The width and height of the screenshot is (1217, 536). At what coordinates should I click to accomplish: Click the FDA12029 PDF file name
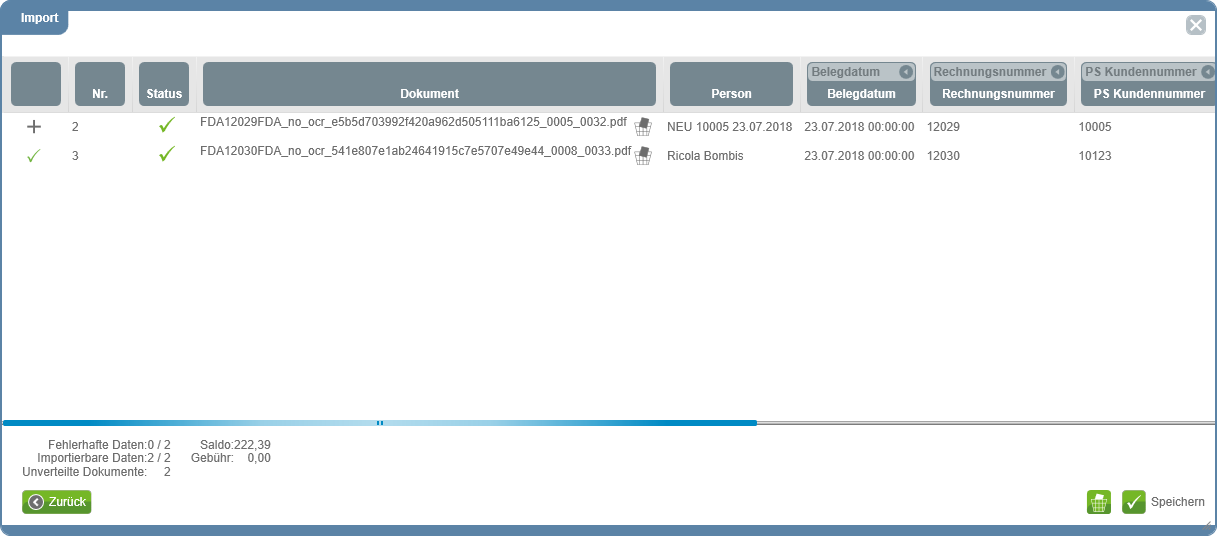pos(413,123)
